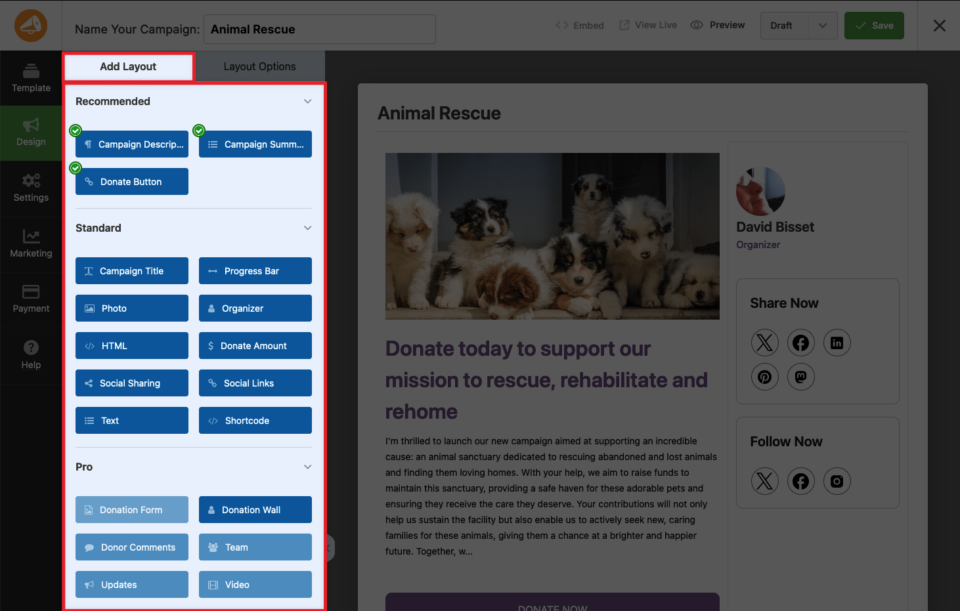Click the Preview button
Image resolution: width=960 pixels, height=611 pixels.
[x=718, y=25]
